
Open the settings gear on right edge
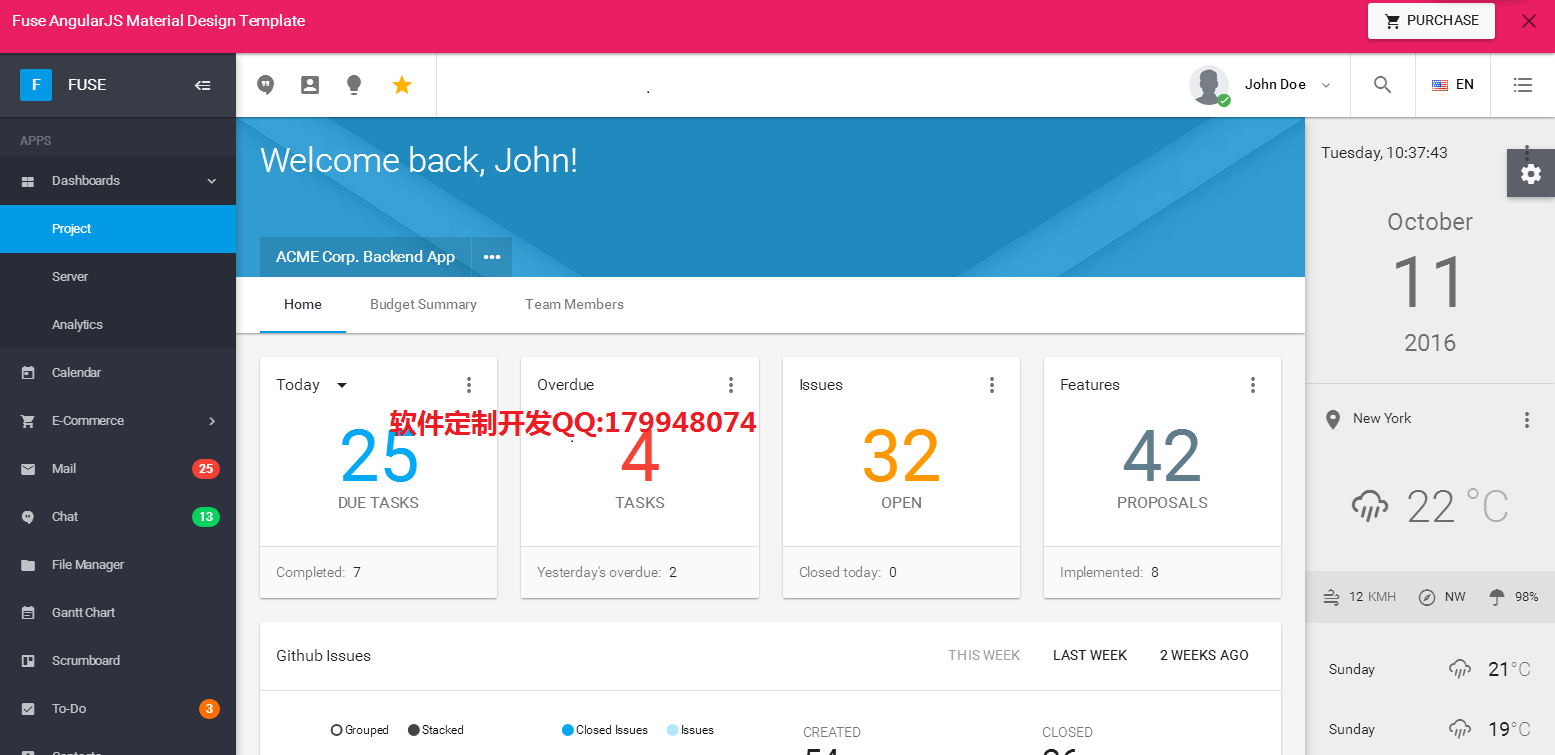click(x=1530, y=174)
